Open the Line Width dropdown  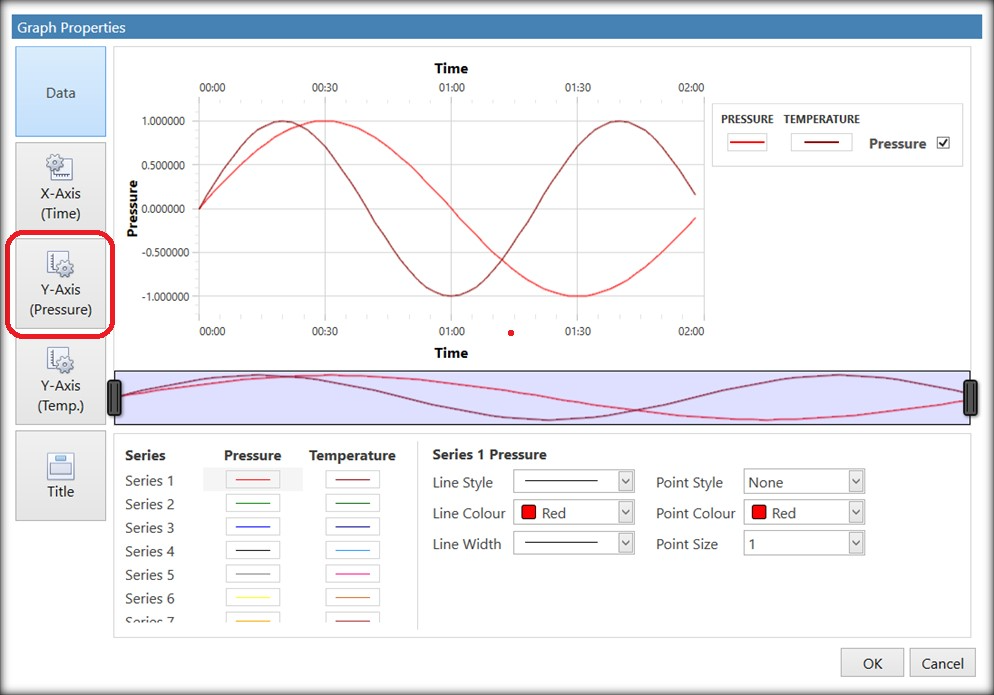coord(574,543)
